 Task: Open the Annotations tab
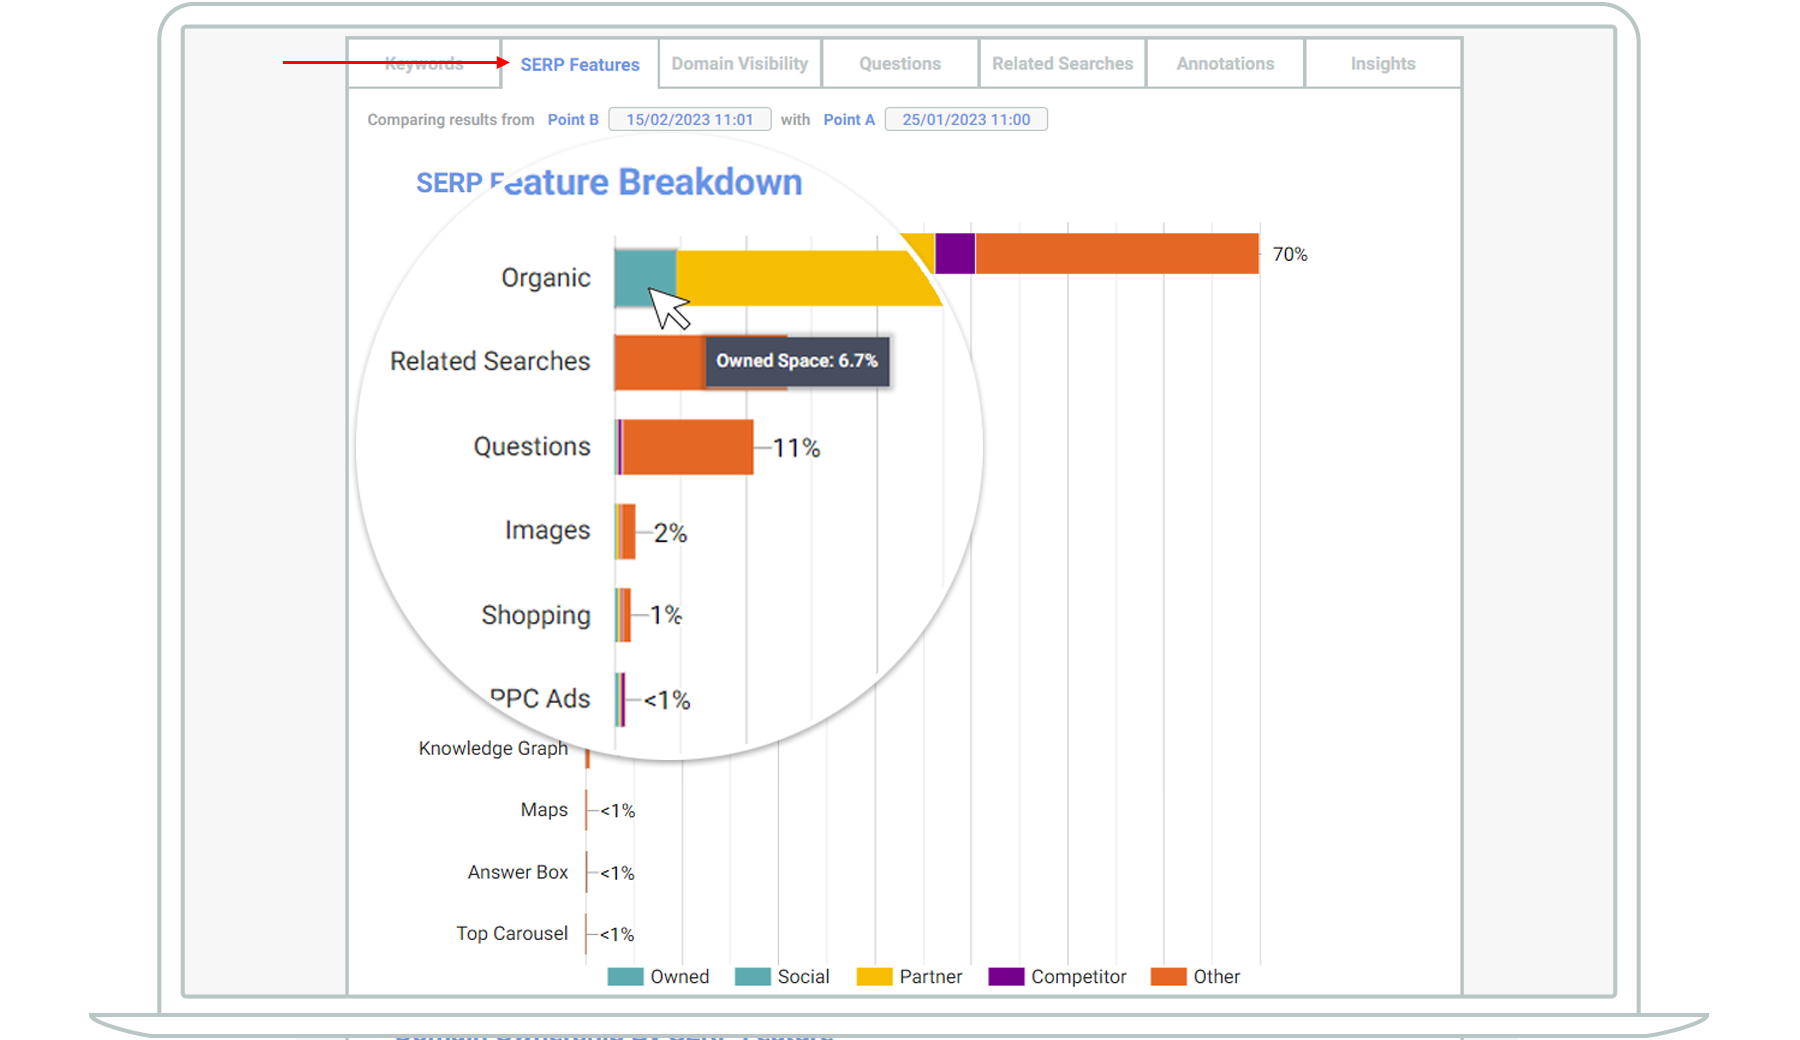(1225, 64)
